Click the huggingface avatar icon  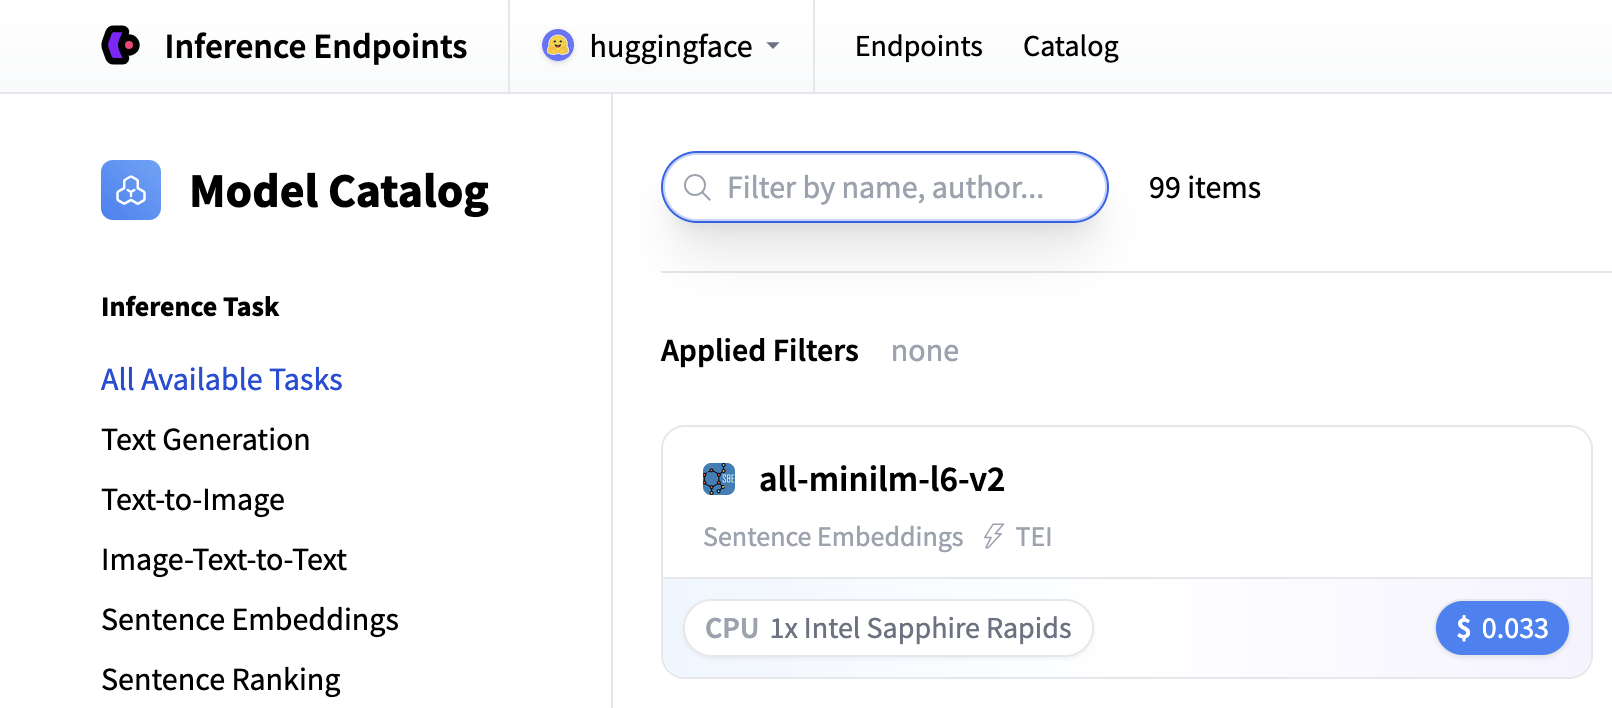tap(558, 45)
